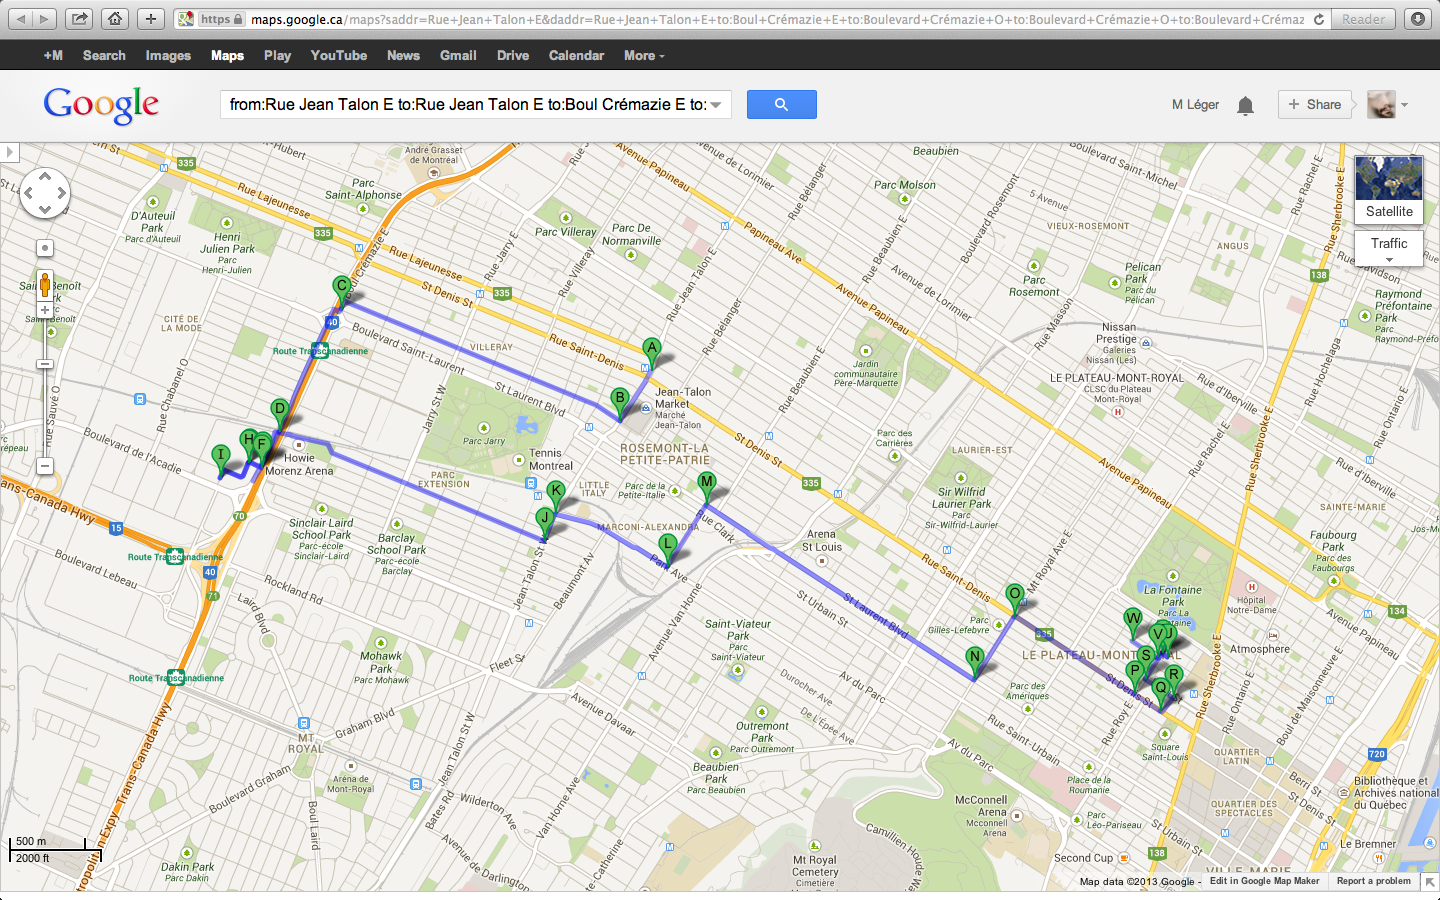Click the browser back arrow button
Screen dimensions: 1440x900
click(20, 19)
